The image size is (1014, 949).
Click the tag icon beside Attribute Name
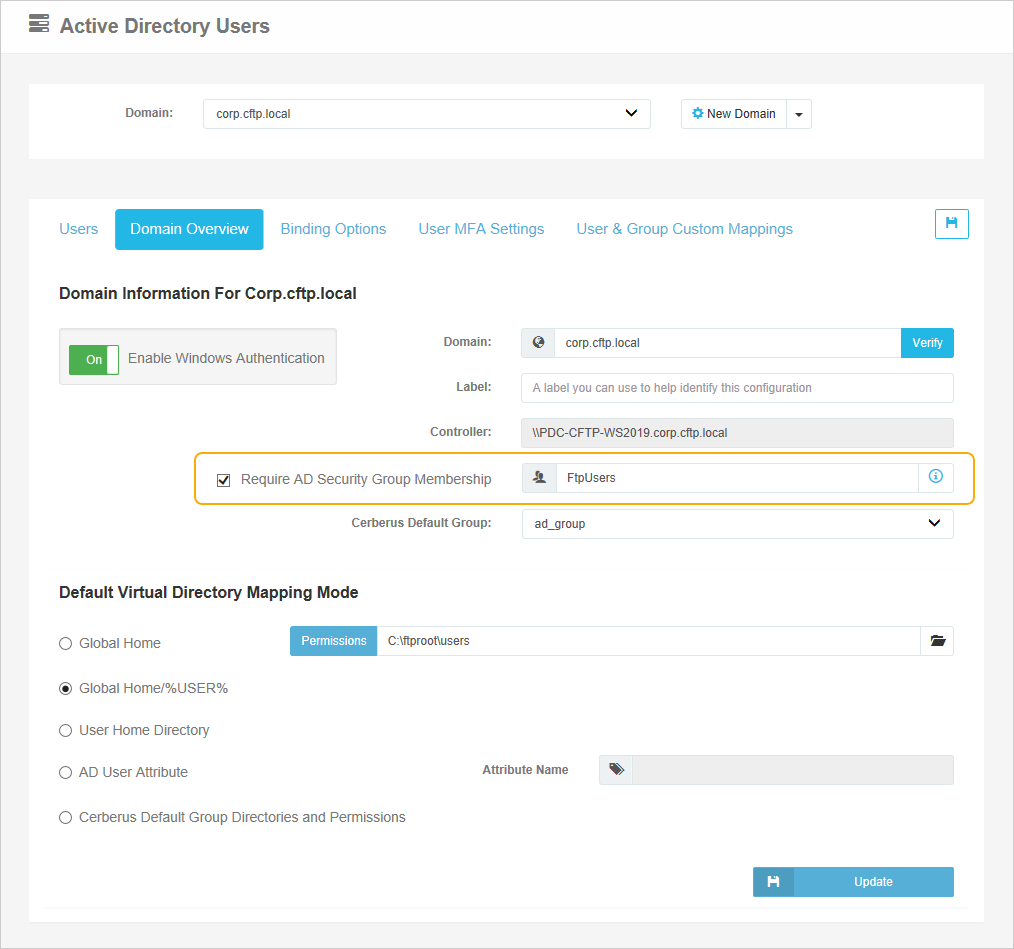pos(616,770)
